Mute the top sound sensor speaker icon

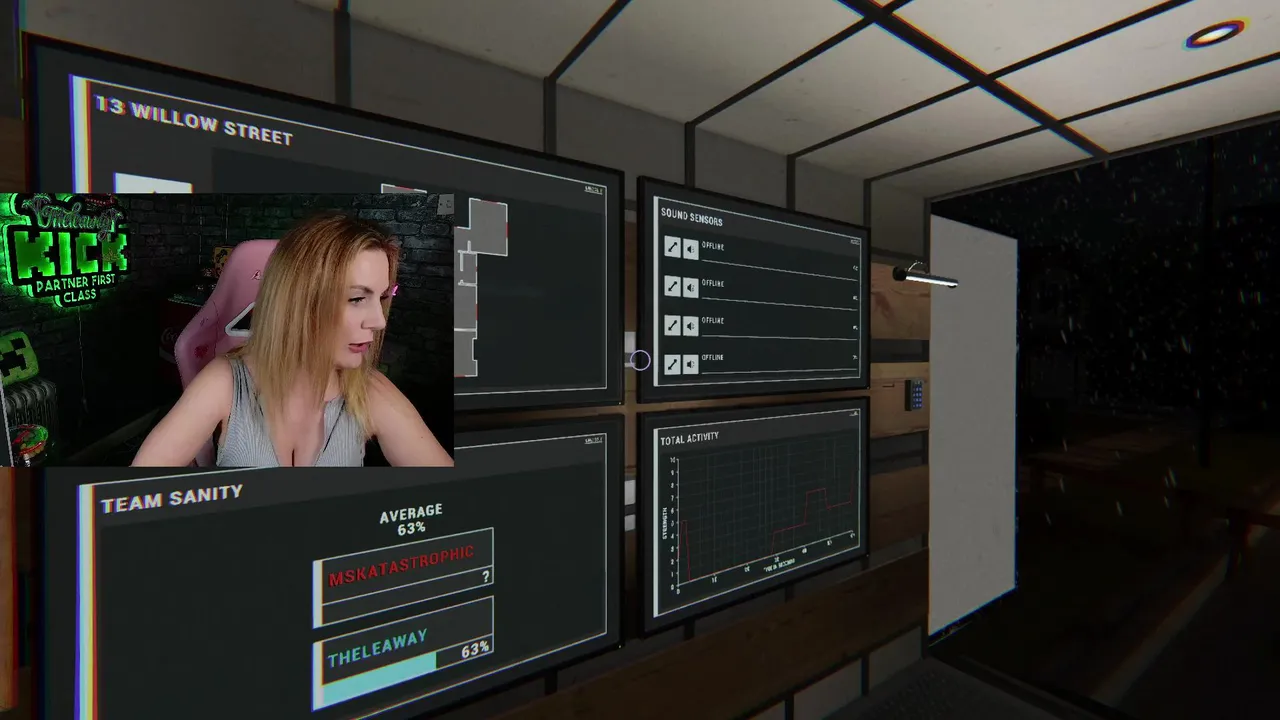pos(690,249)
